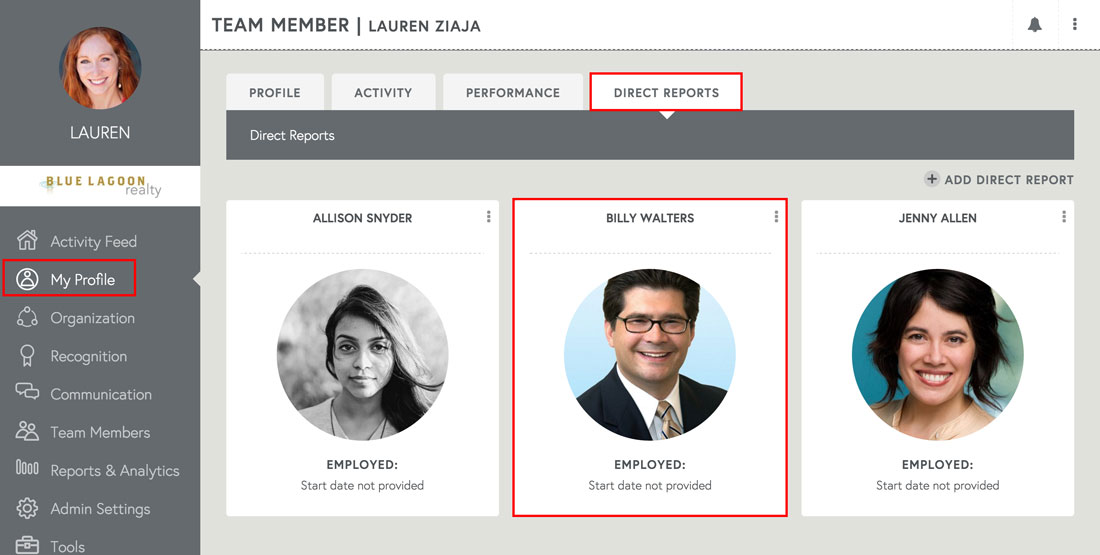Click Billy Walters' profile photo
Screen dimensions: 1100x555
coord(650,355)
